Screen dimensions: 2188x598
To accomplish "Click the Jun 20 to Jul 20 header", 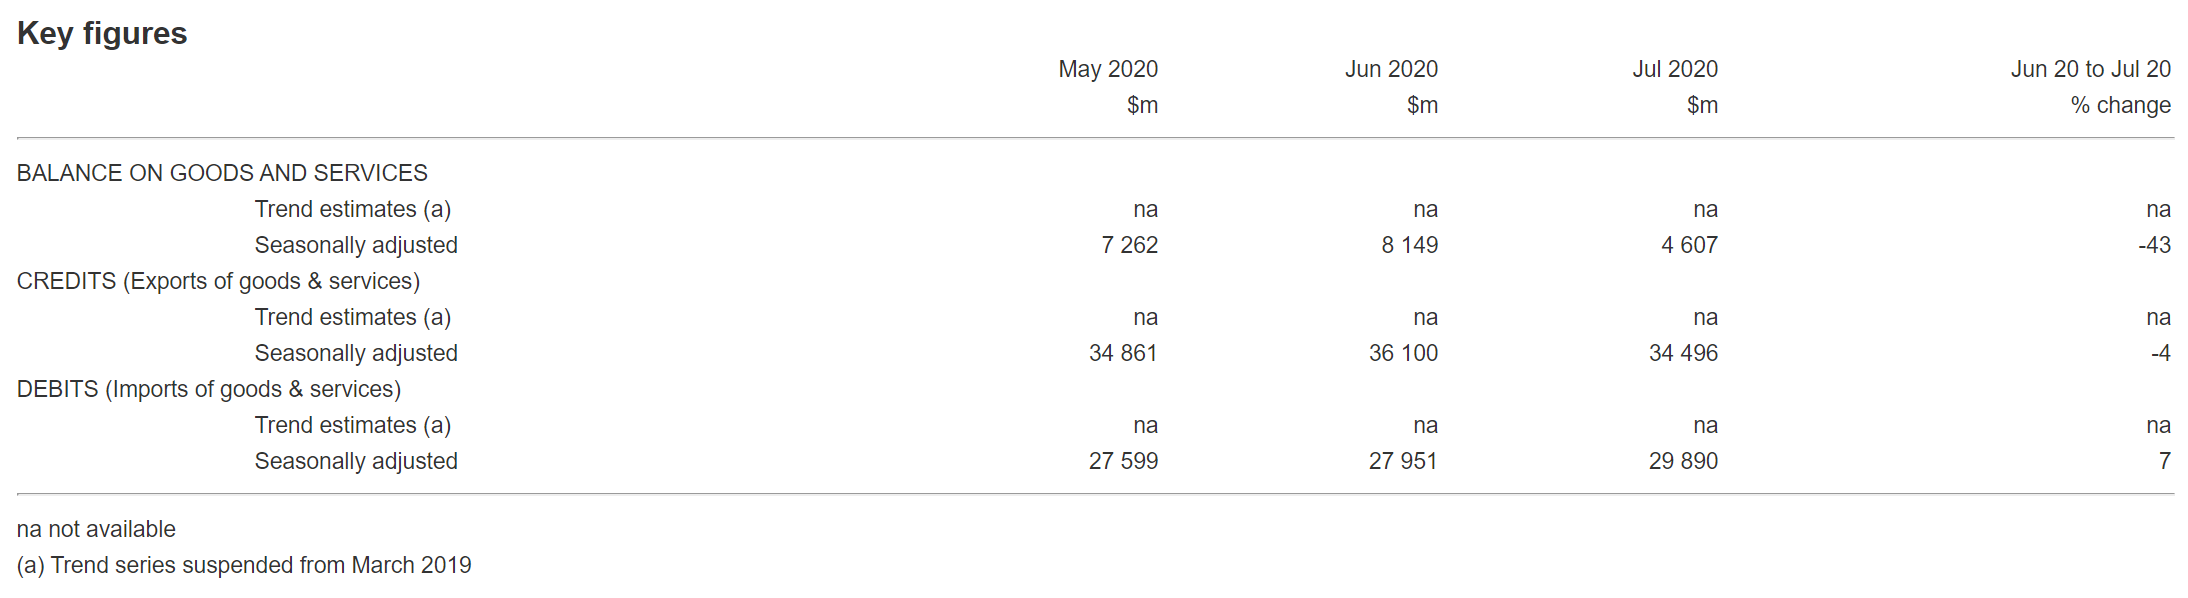I will pyautogui.click(x=2090, y=69).
